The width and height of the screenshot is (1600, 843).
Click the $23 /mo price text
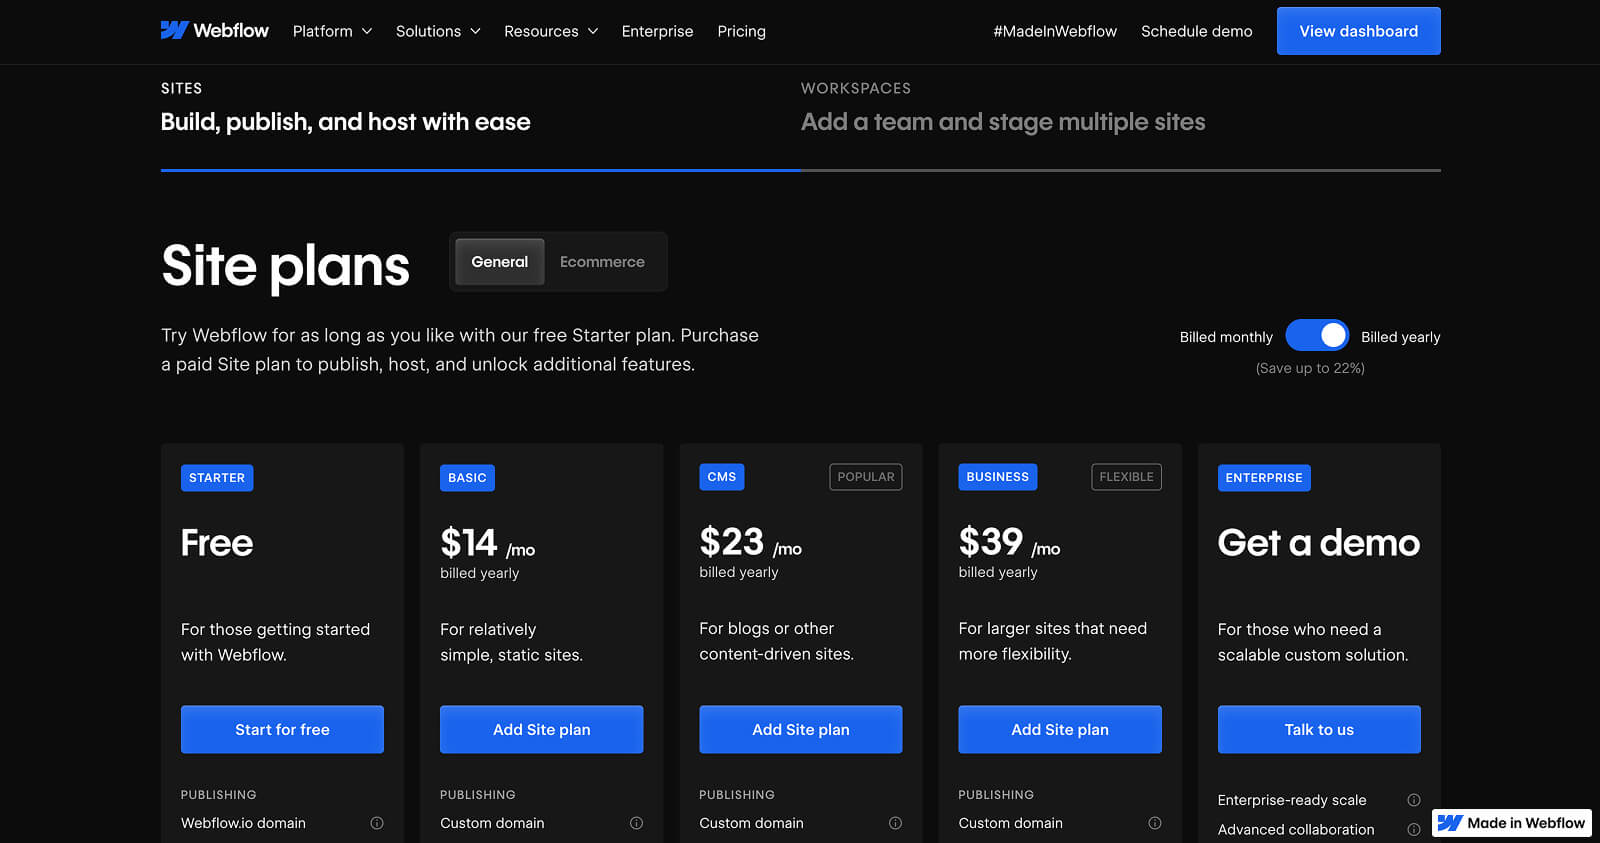pos(750,542)
